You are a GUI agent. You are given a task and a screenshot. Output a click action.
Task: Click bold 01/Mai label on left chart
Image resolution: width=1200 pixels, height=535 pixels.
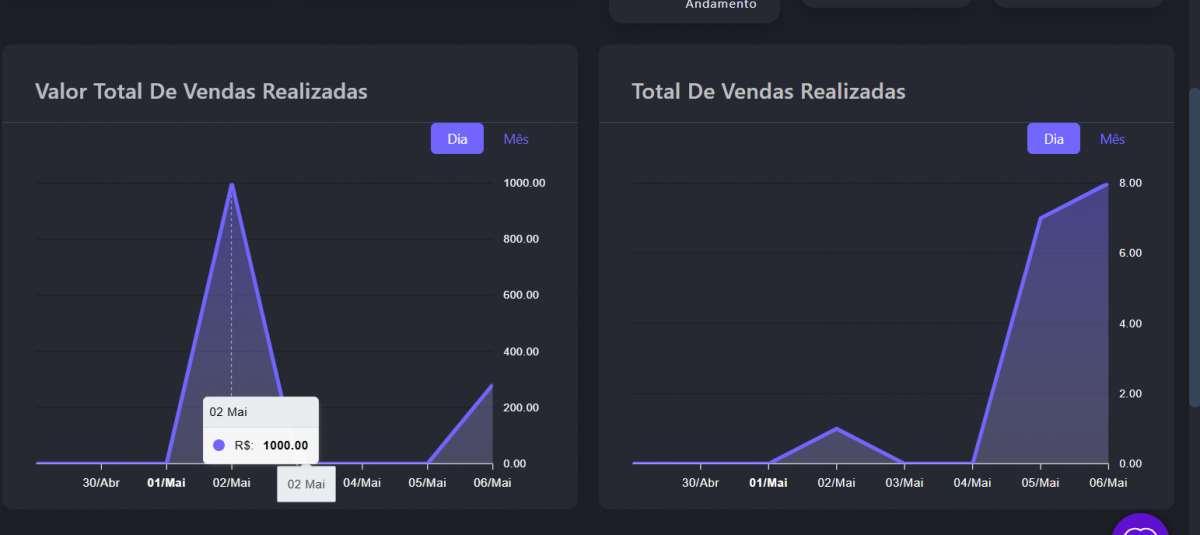tap(166, 483)
